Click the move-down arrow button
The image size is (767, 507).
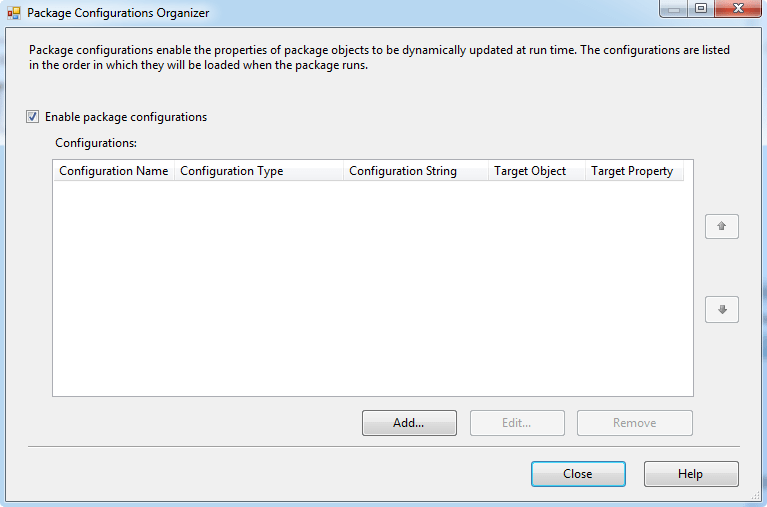(x=722, y=309)
